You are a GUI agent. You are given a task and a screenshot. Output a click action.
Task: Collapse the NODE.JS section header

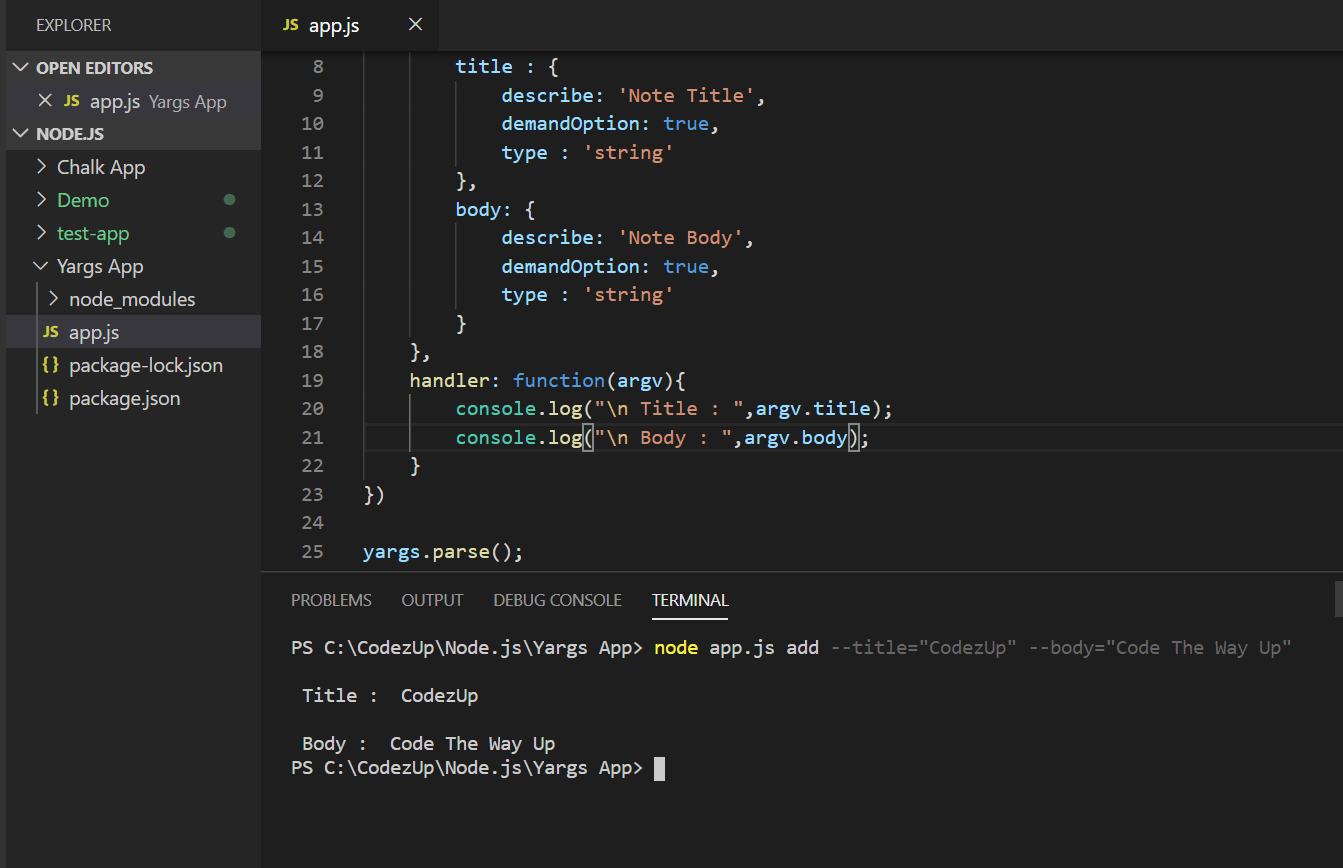[x=21, y=133]
